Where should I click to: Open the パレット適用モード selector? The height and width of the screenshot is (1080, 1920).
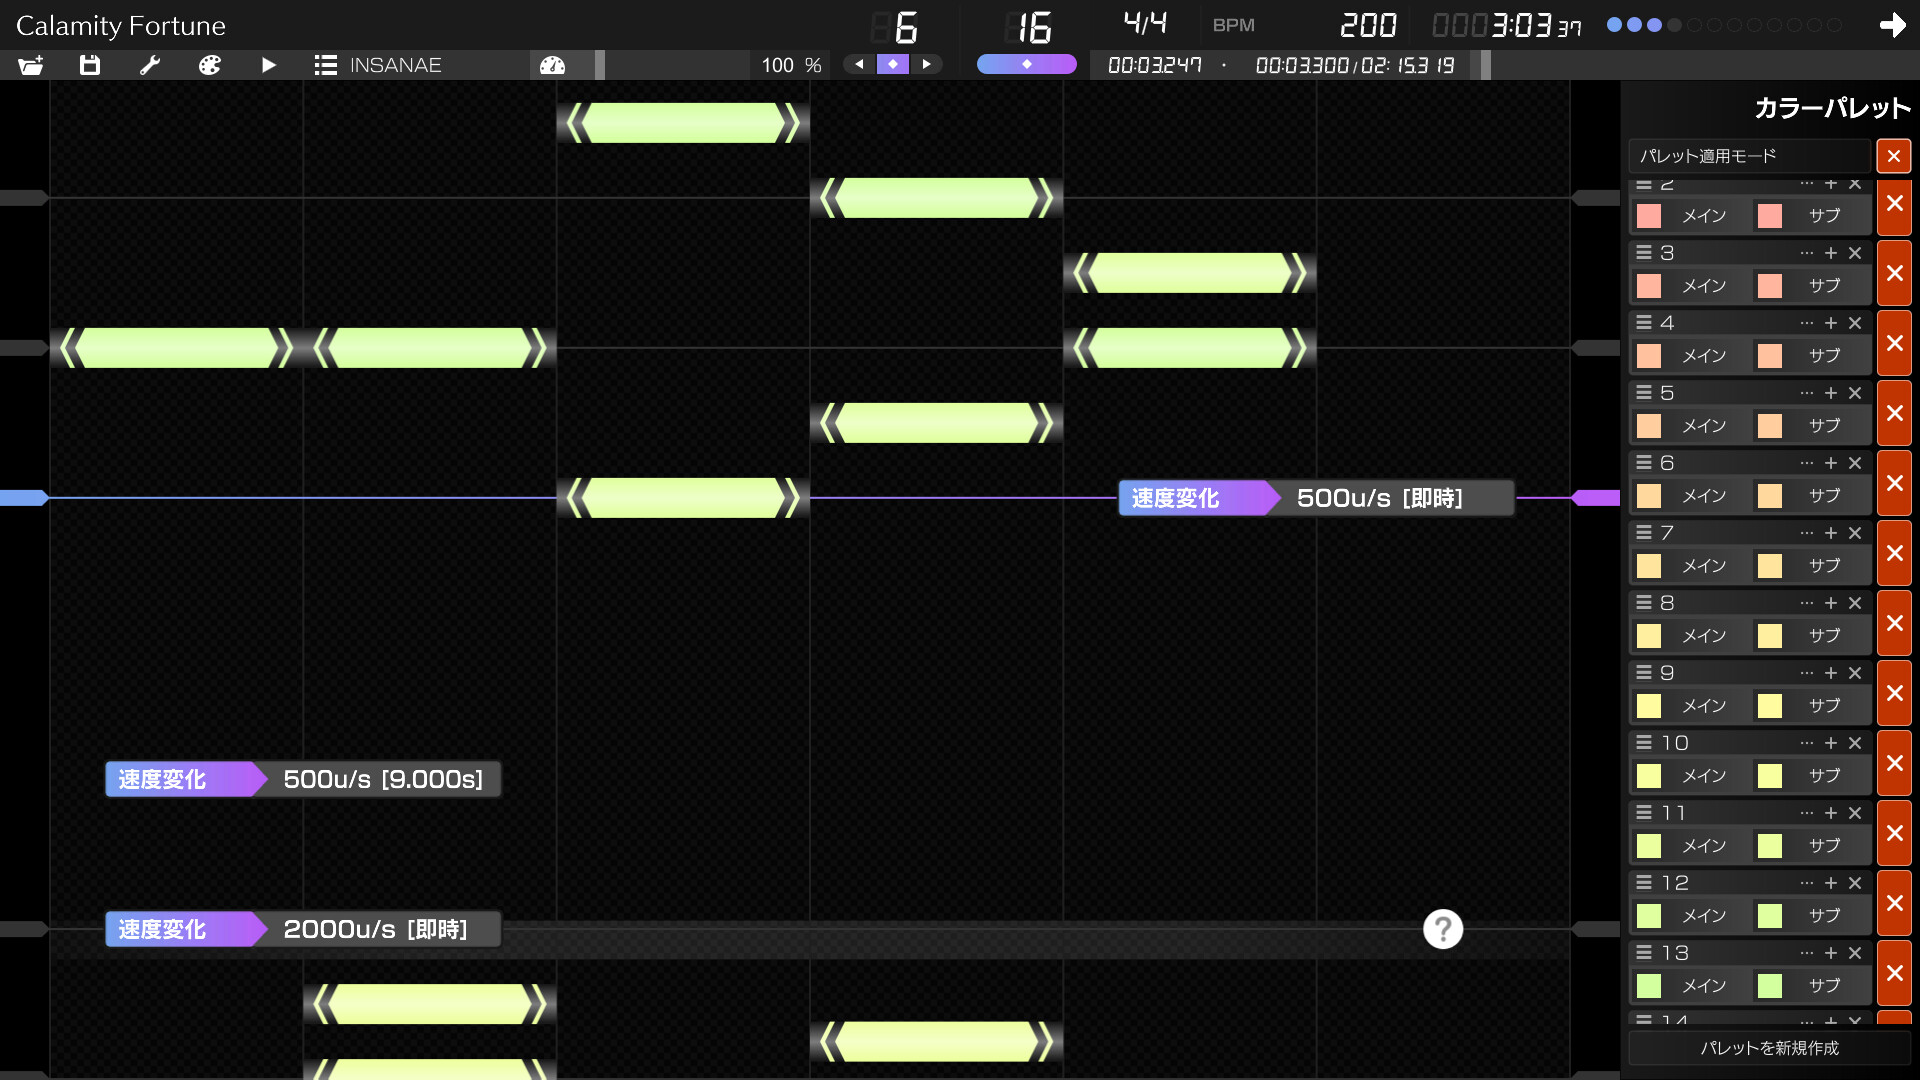point(1748,156)
